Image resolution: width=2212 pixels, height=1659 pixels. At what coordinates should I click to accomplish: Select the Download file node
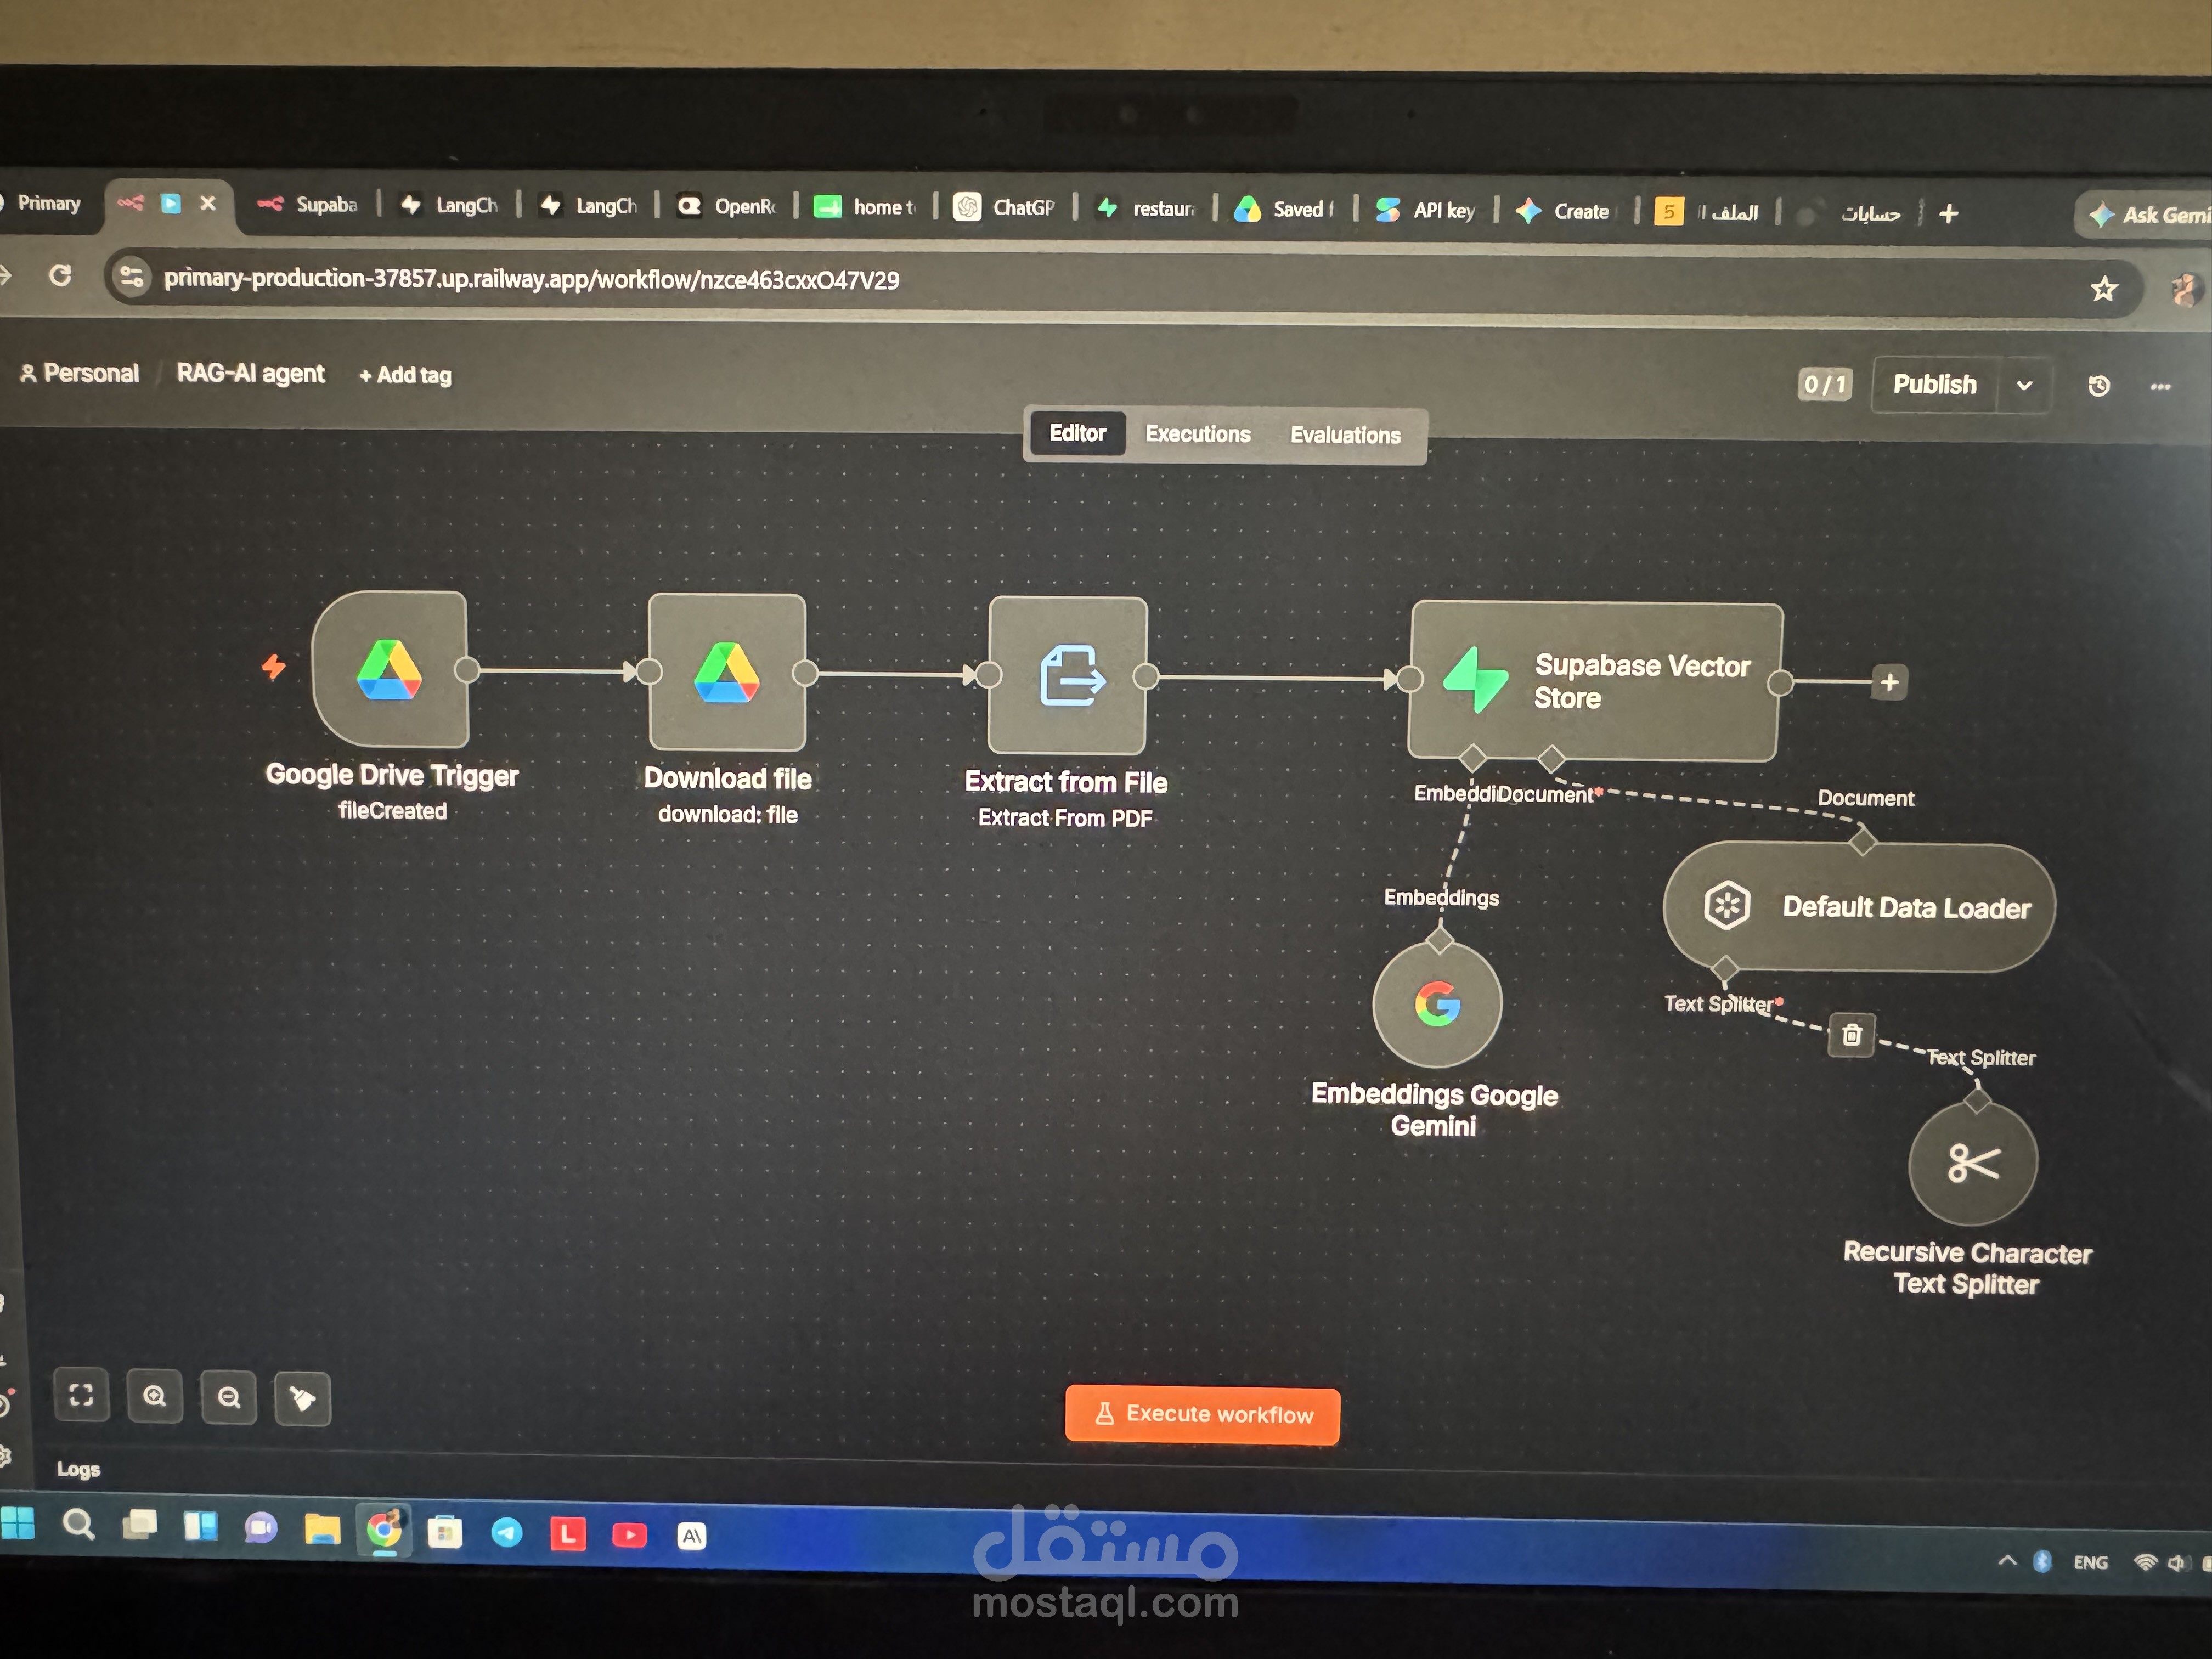pos(727,672)
